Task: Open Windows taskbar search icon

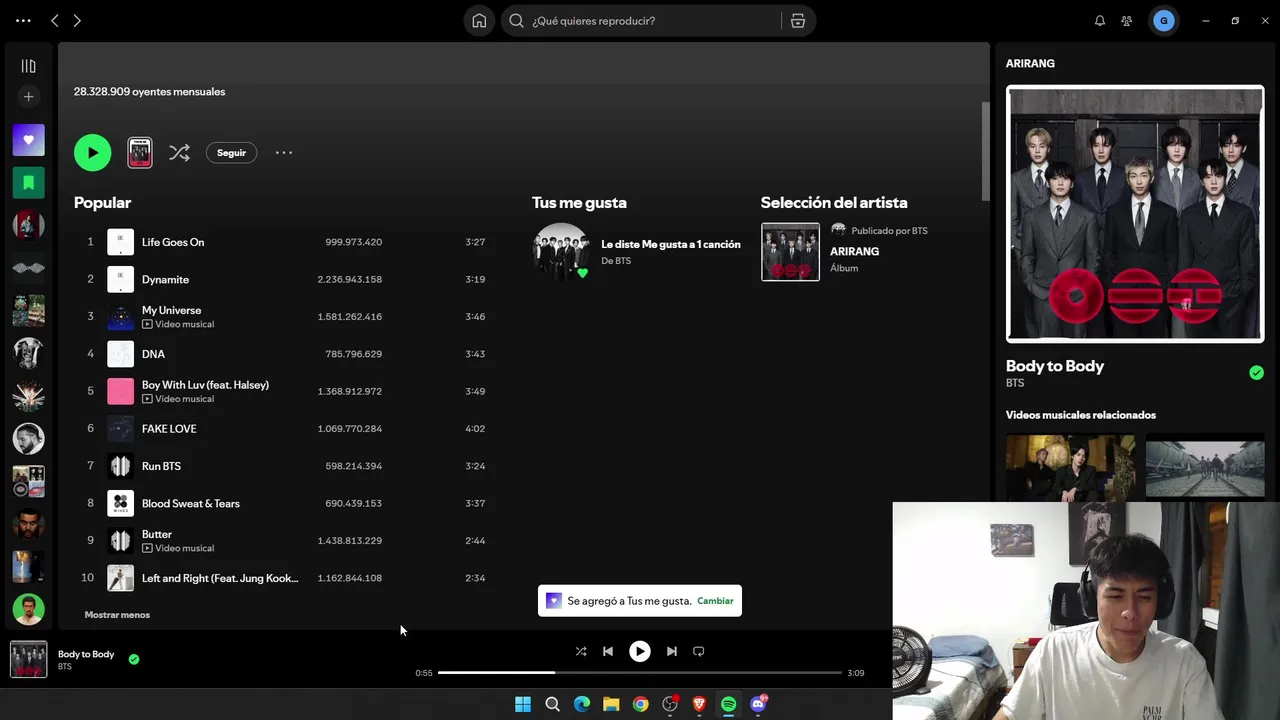Action: [552, 704]
